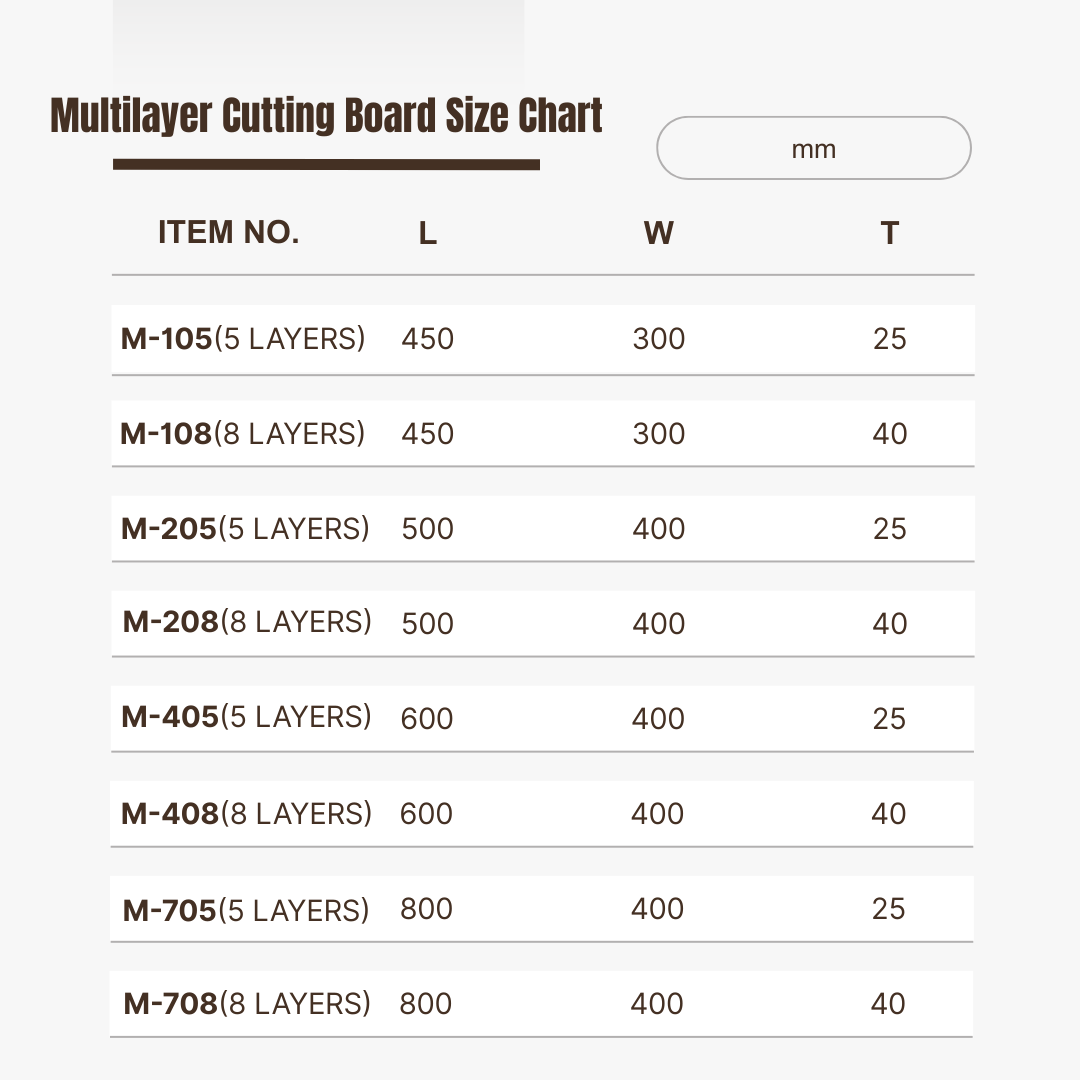Select the M-705 (5 LAYERS) item

(x=246, y=911)
